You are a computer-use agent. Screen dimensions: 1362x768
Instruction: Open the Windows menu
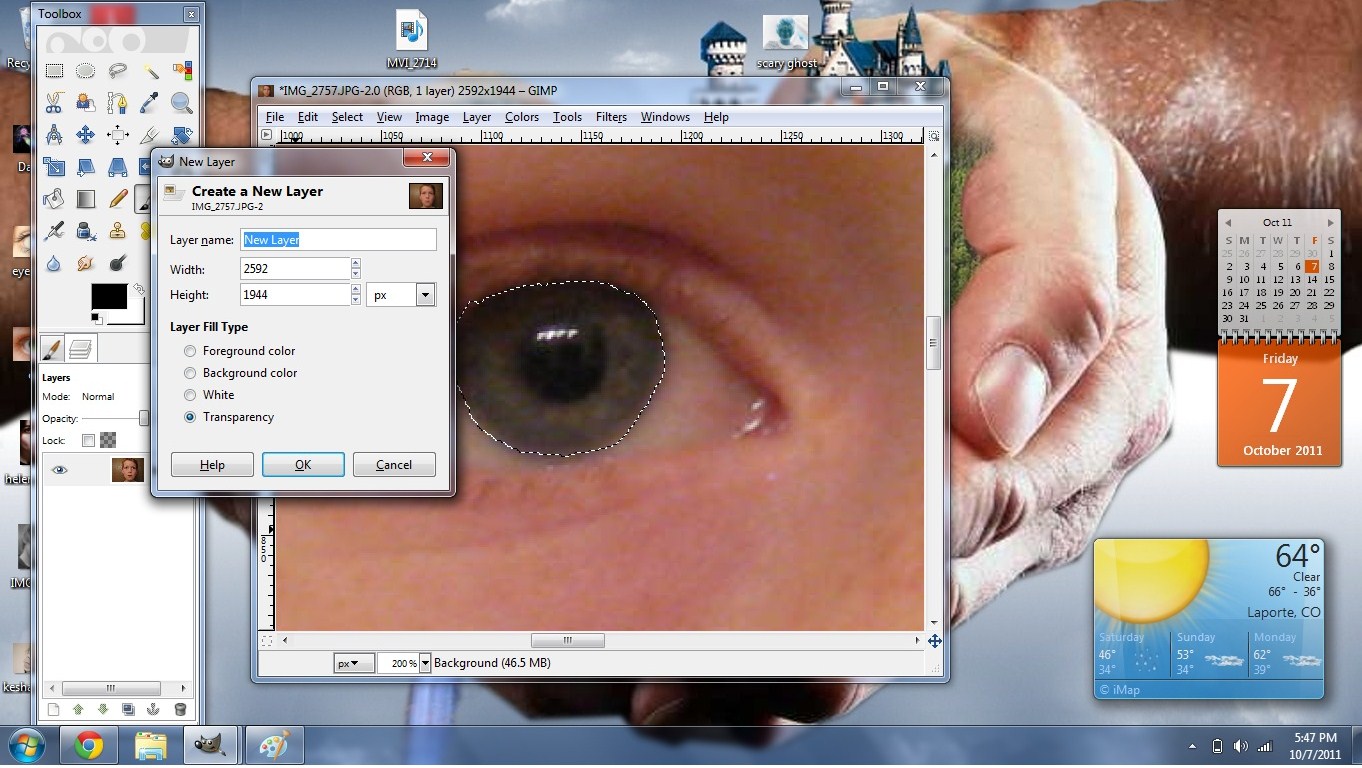click(665, 117)
